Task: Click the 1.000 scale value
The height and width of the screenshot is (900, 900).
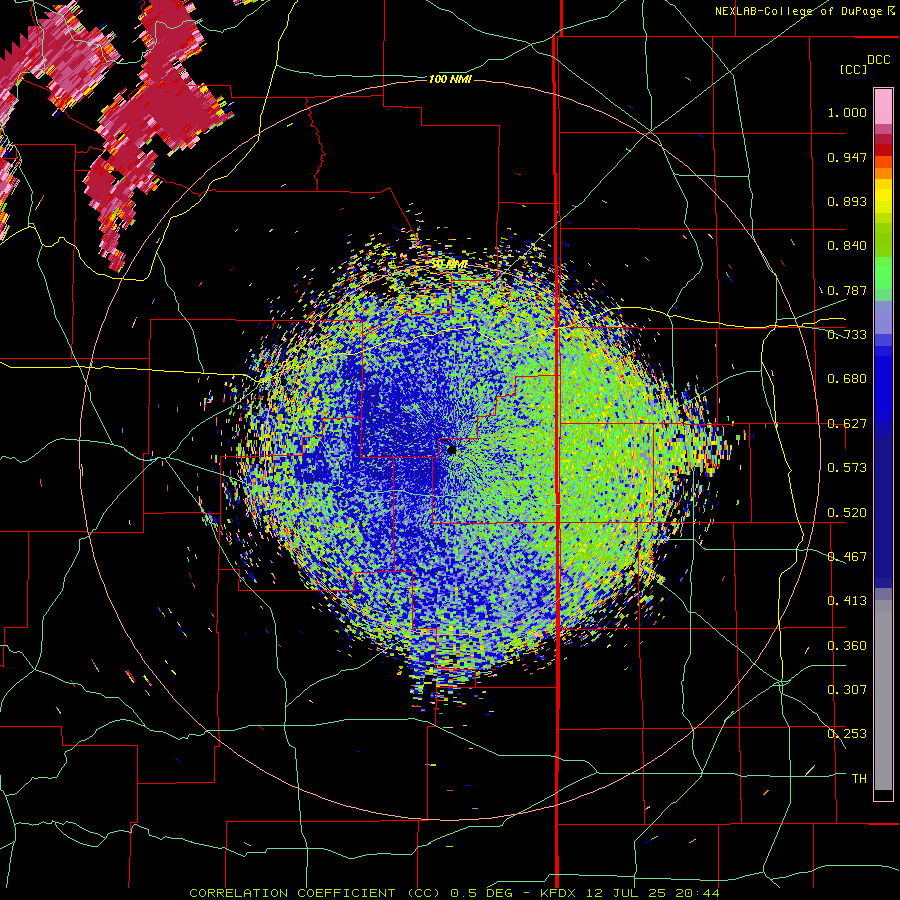Action: 847,112
